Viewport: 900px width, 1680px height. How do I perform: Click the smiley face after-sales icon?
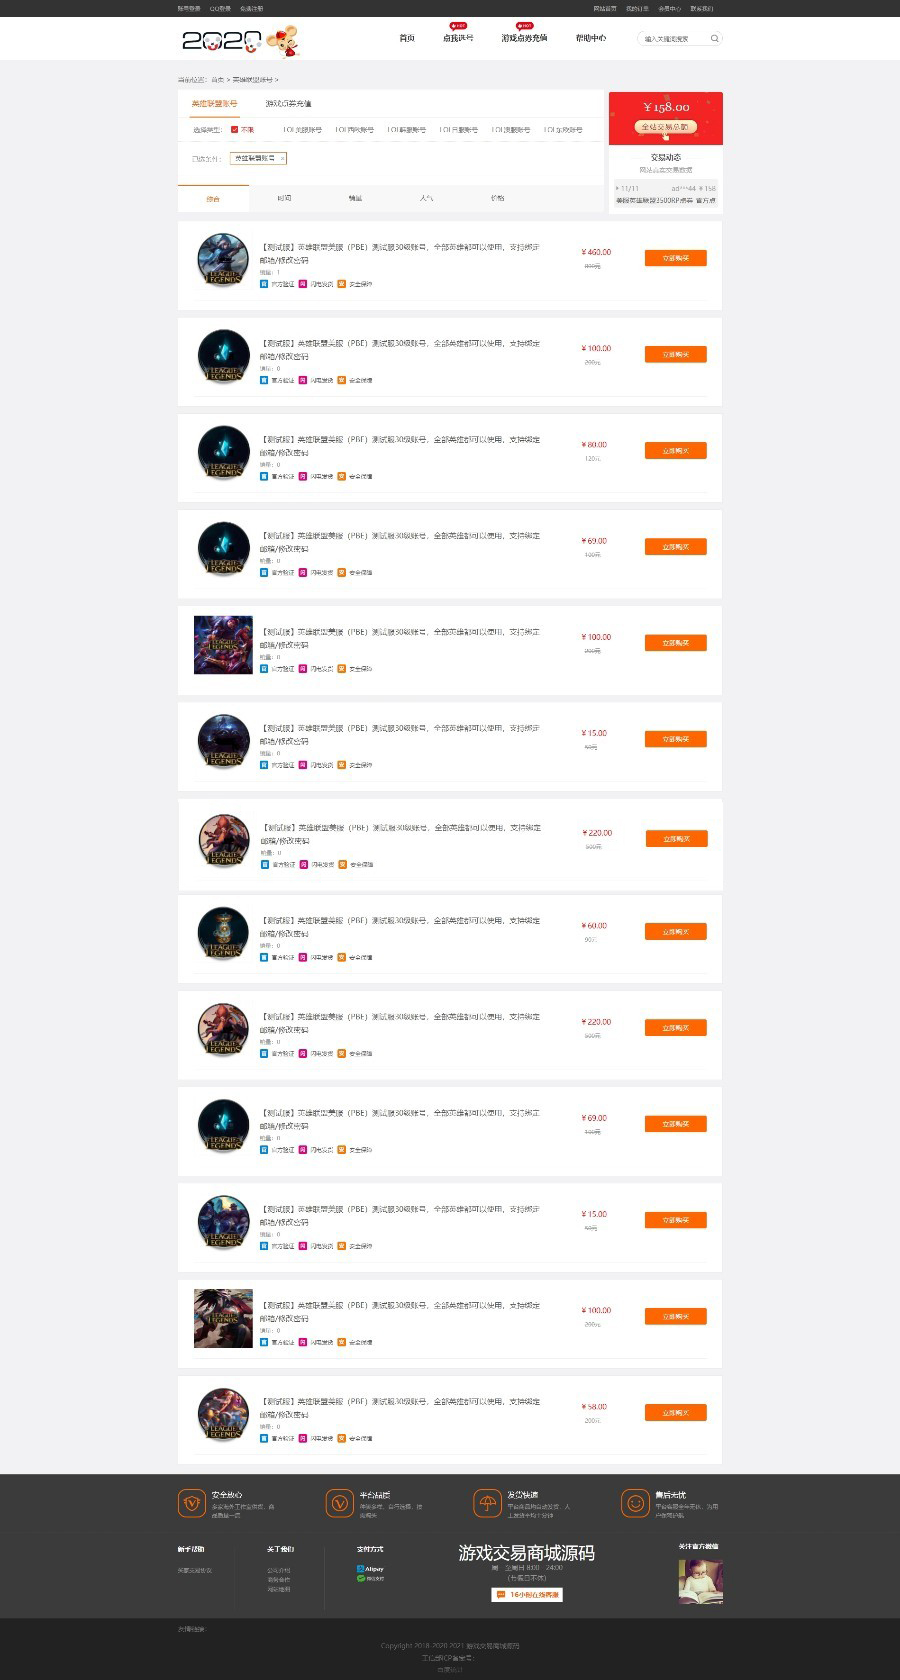pos(635,1502)
